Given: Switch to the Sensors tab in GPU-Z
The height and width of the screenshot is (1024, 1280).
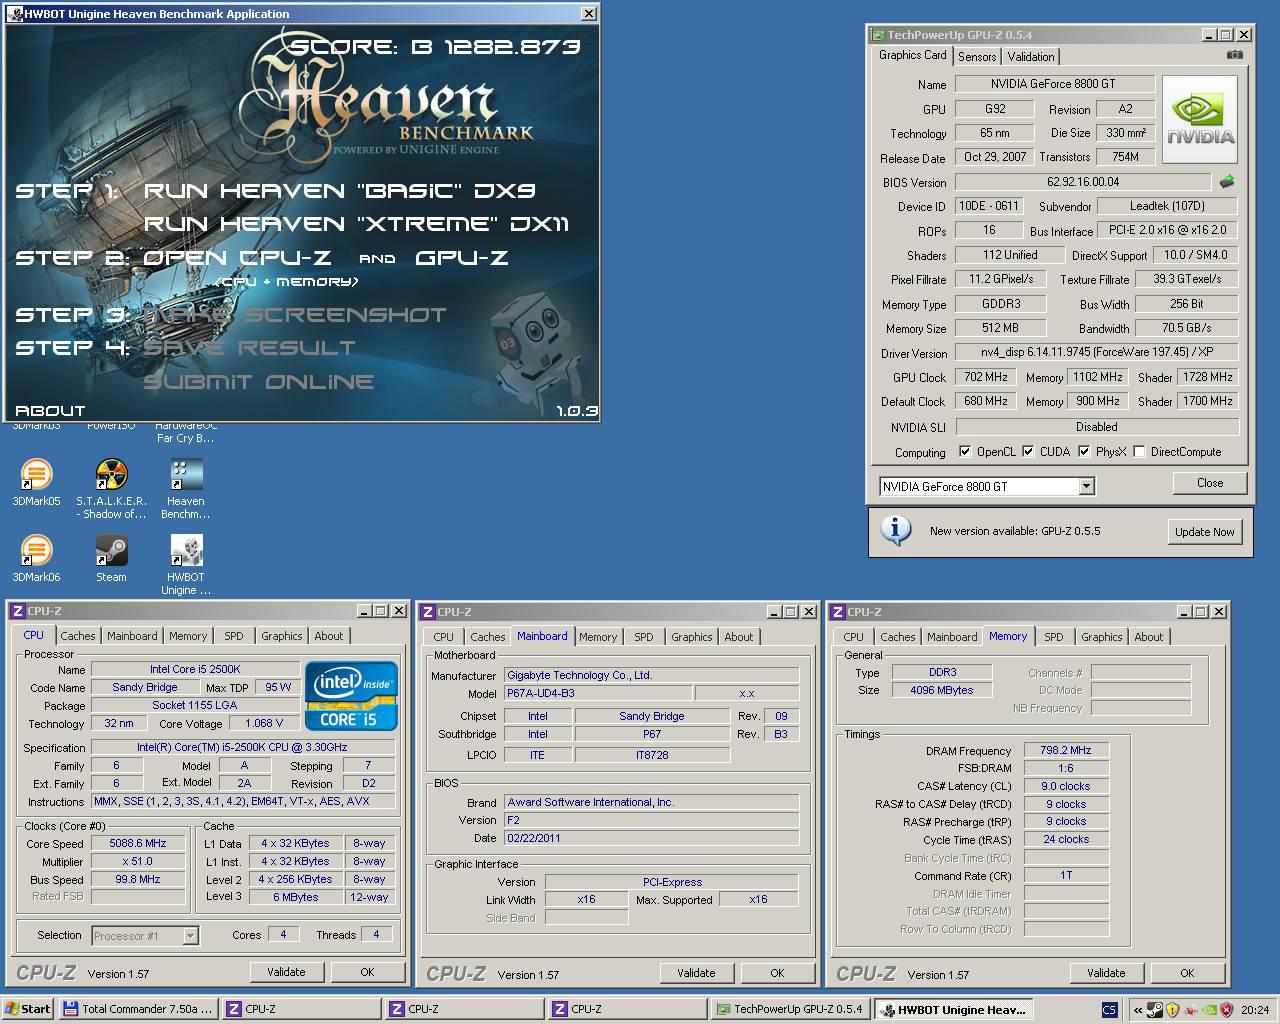Looking at the screenshot, I should tap(977, 56).
